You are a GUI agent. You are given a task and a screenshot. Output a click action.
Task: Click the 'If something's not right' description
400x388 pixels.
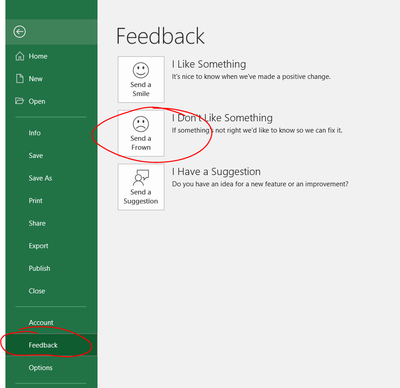pyautogui.click(x=257, y=130)
